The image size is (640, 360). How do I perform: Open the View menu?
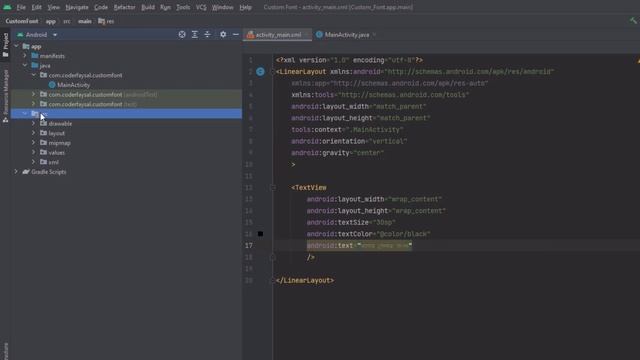click(53, 7)
